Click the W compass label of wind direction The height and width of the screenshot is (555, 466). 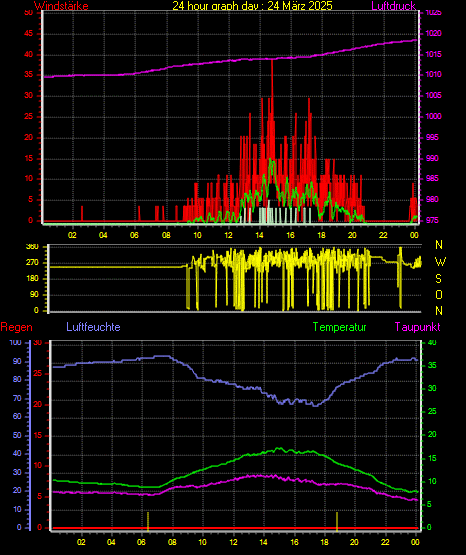pyautogui.click(x=440, y=262)
